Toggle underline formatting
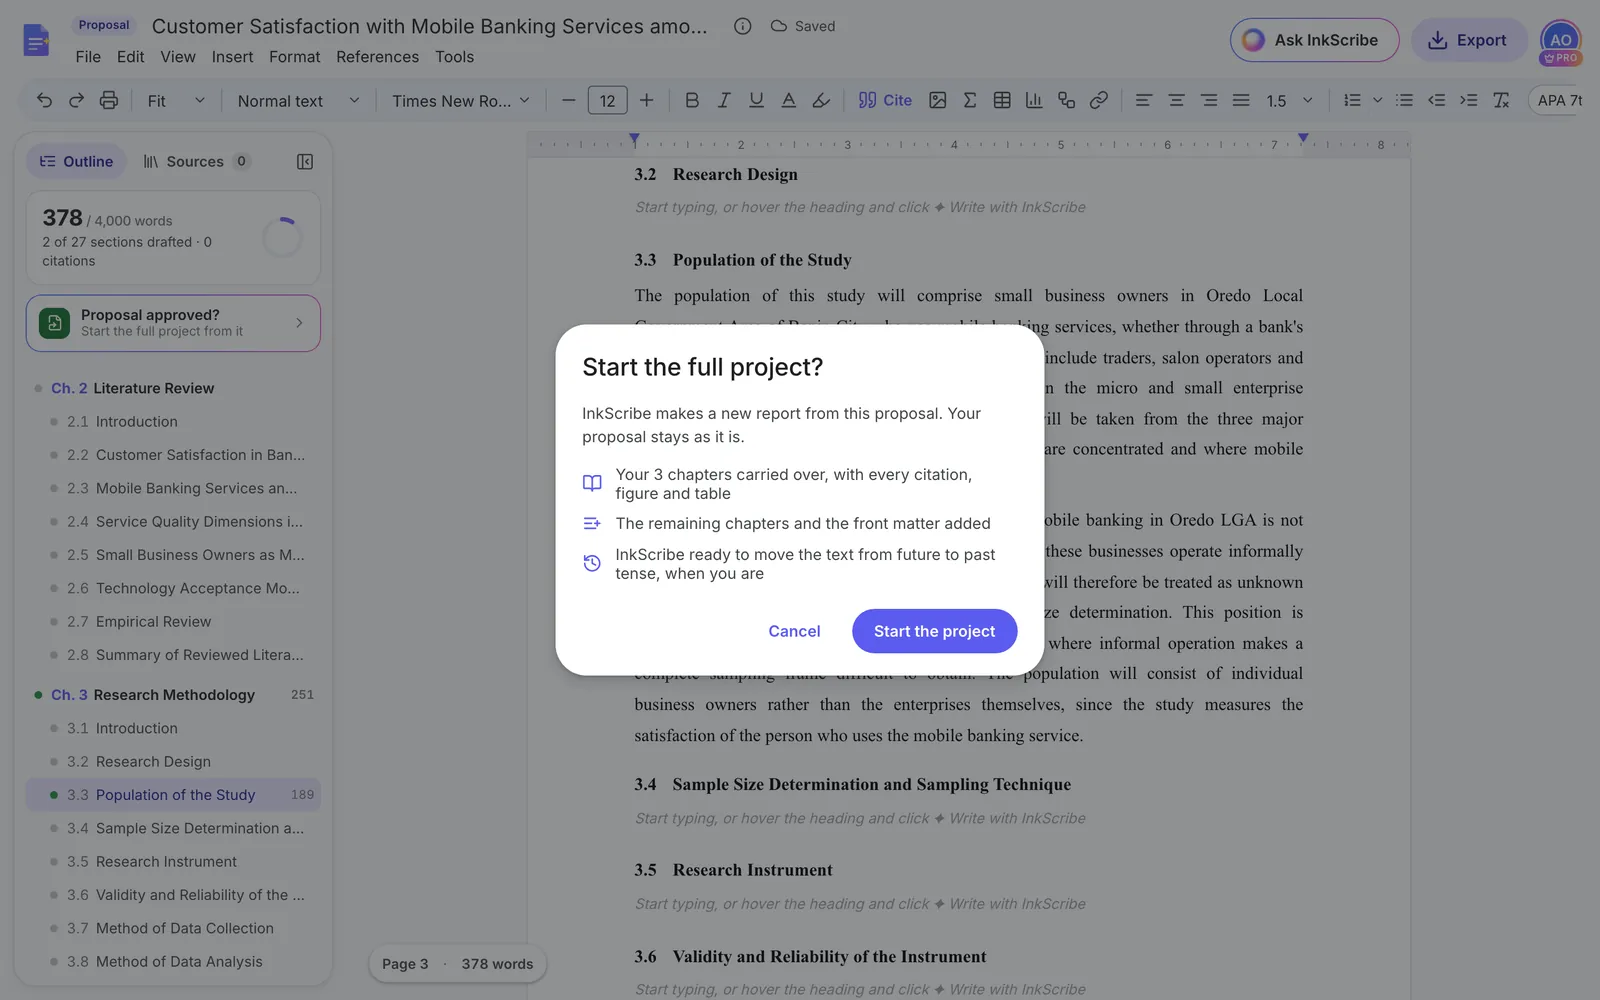This screenshot has height=1000, width=1600. click(x=756, y=100)
